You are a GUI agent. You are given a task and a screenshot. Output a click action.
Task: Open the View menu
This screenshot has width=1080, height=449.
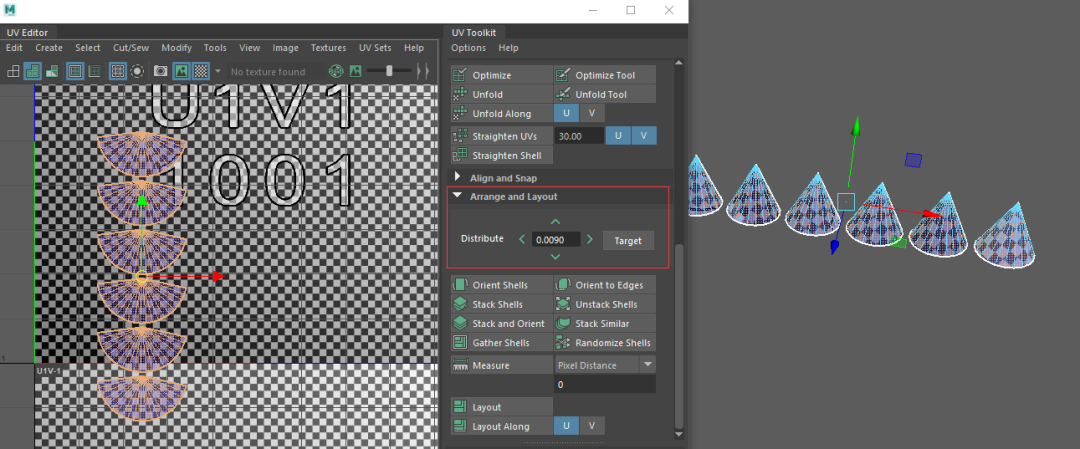tap(249, 48)
